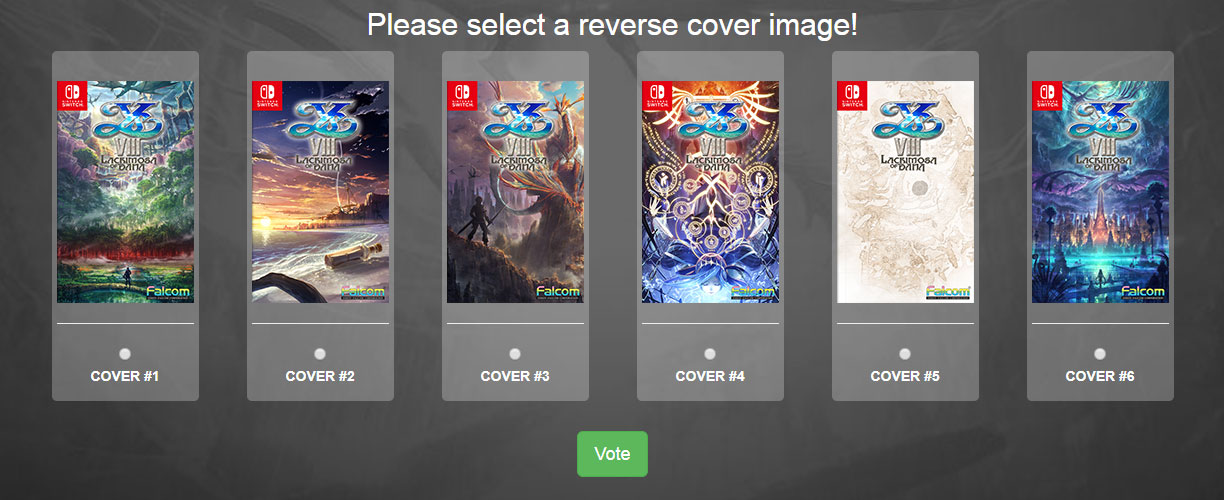Click the Nintendo Switch logo on Cover #5

coord(852,96)
